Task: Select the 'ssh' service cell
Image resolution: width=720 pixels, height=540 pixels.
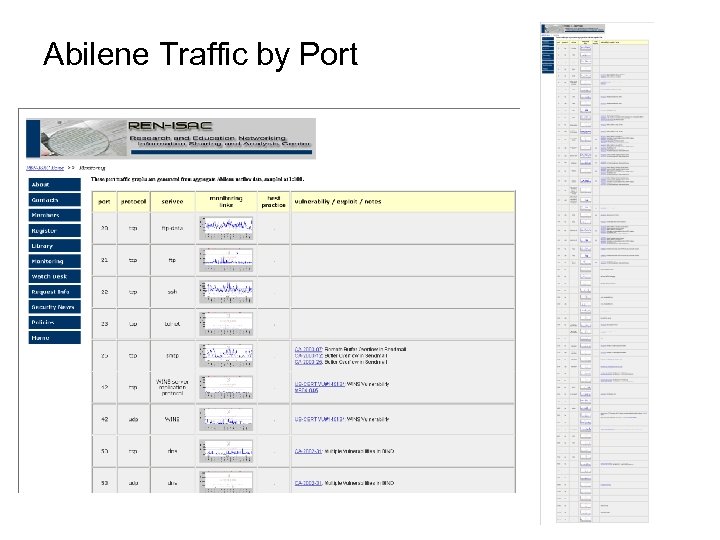Action: tap(173, 292)
